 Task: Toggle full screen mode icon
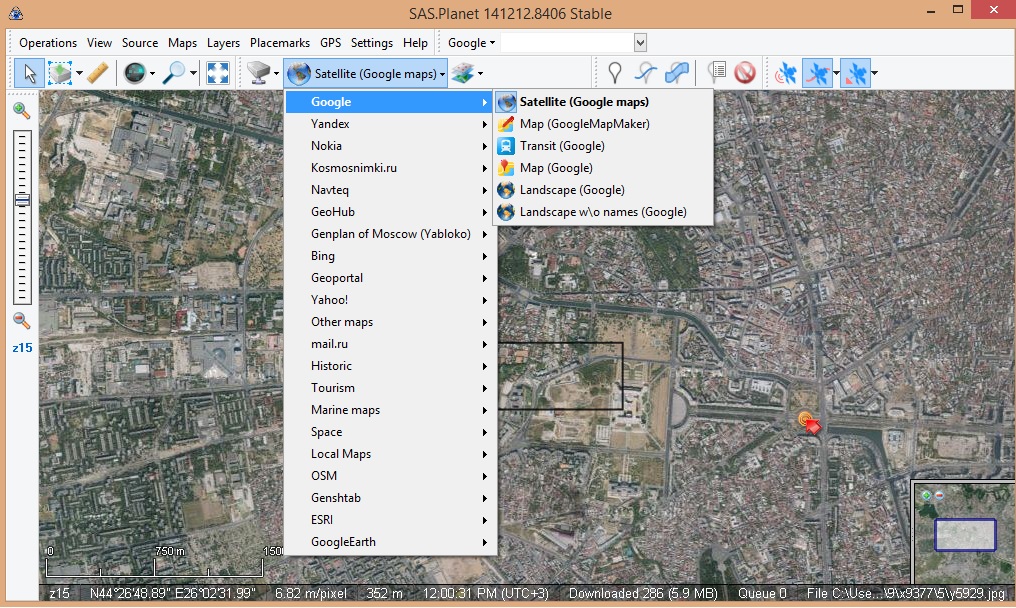(218, 73)
